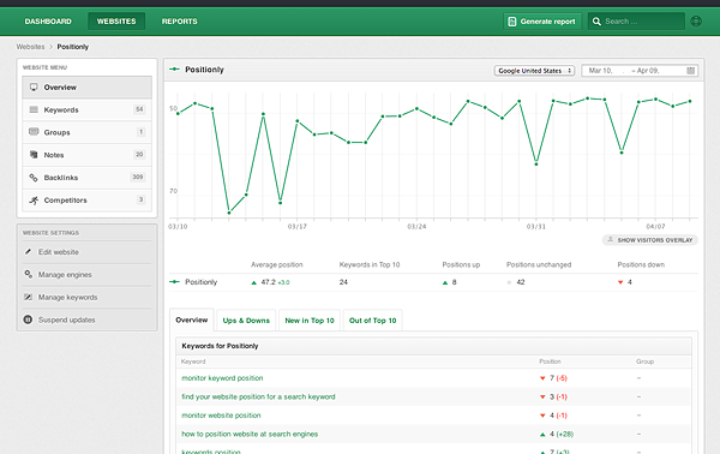Click the Average position up arrow
Image resolution: width=720 pixels, height=454 pixels.
pos(254,283)
